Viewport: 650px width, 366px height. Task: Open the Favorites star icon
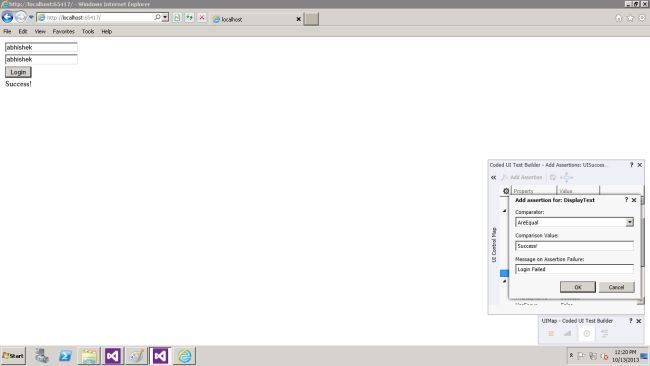[x=630, y=18]
